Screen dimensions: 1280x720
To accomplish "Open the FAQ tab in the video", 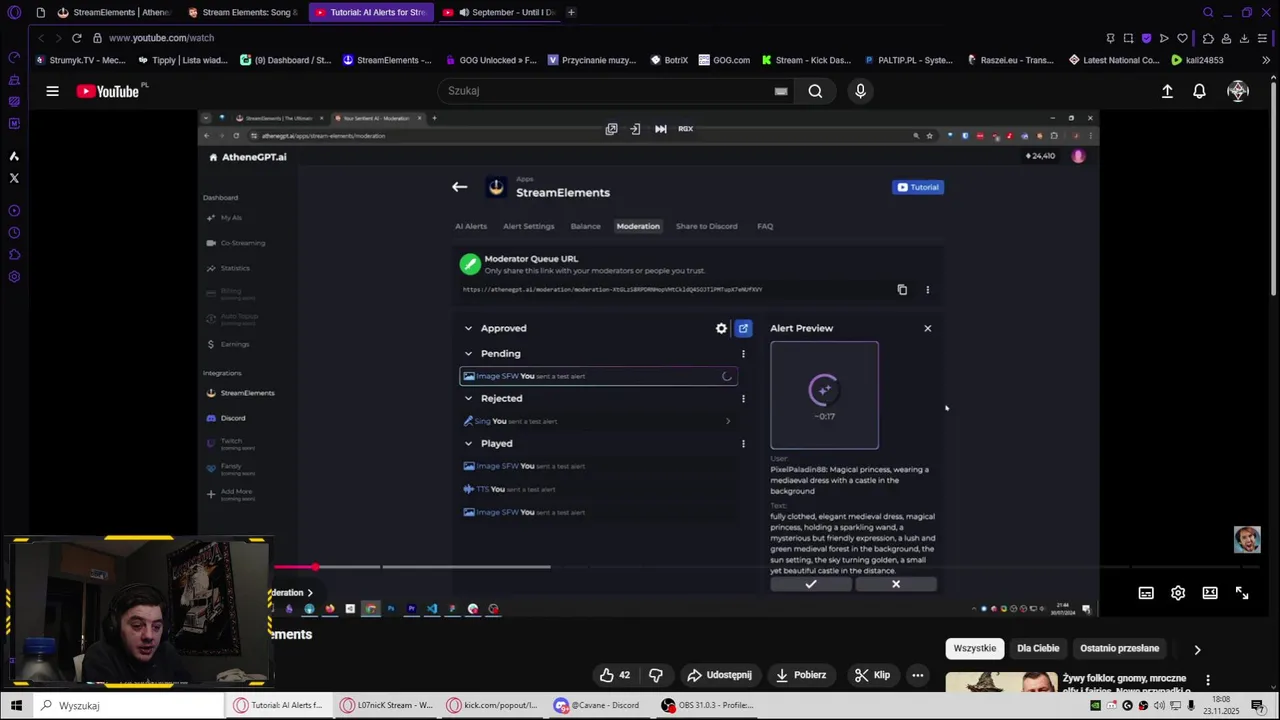I will tap(765, 226).
